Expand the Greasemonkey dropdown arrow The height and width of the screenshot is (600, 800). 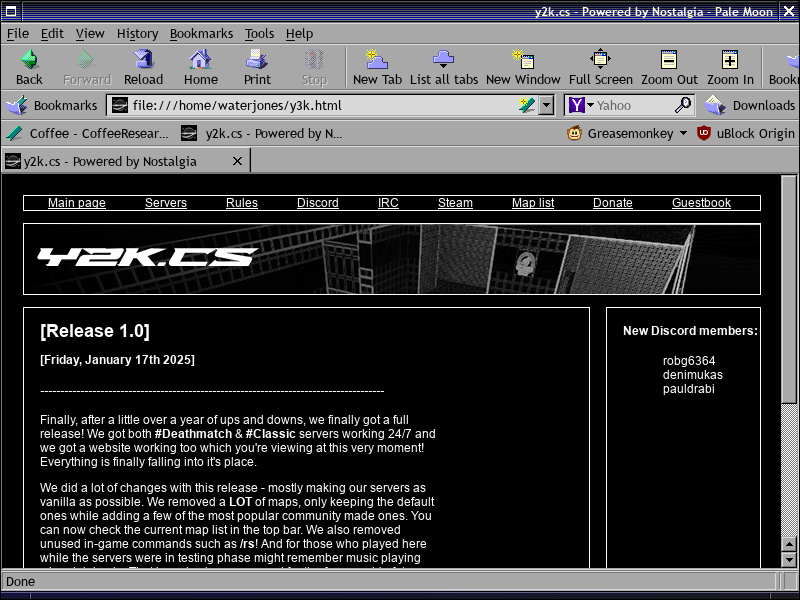click(x=683, y=133)
